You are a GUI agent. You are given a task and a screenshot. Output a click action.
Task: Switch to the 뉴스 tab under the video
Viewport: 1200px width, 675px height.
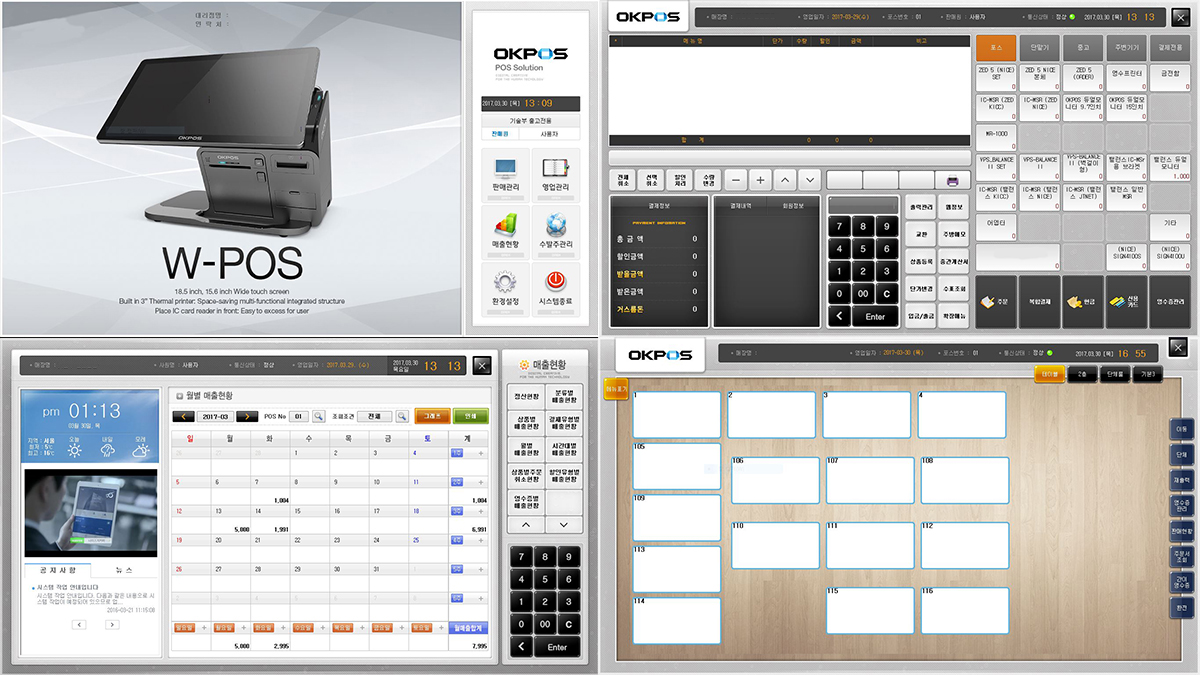coord(124,570)
